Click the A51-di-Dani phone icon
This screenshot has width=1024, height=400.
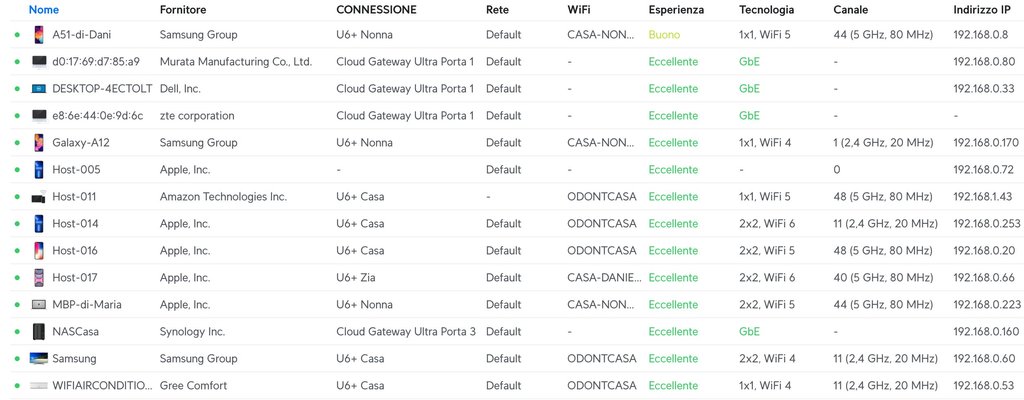(x=39, y=34)
